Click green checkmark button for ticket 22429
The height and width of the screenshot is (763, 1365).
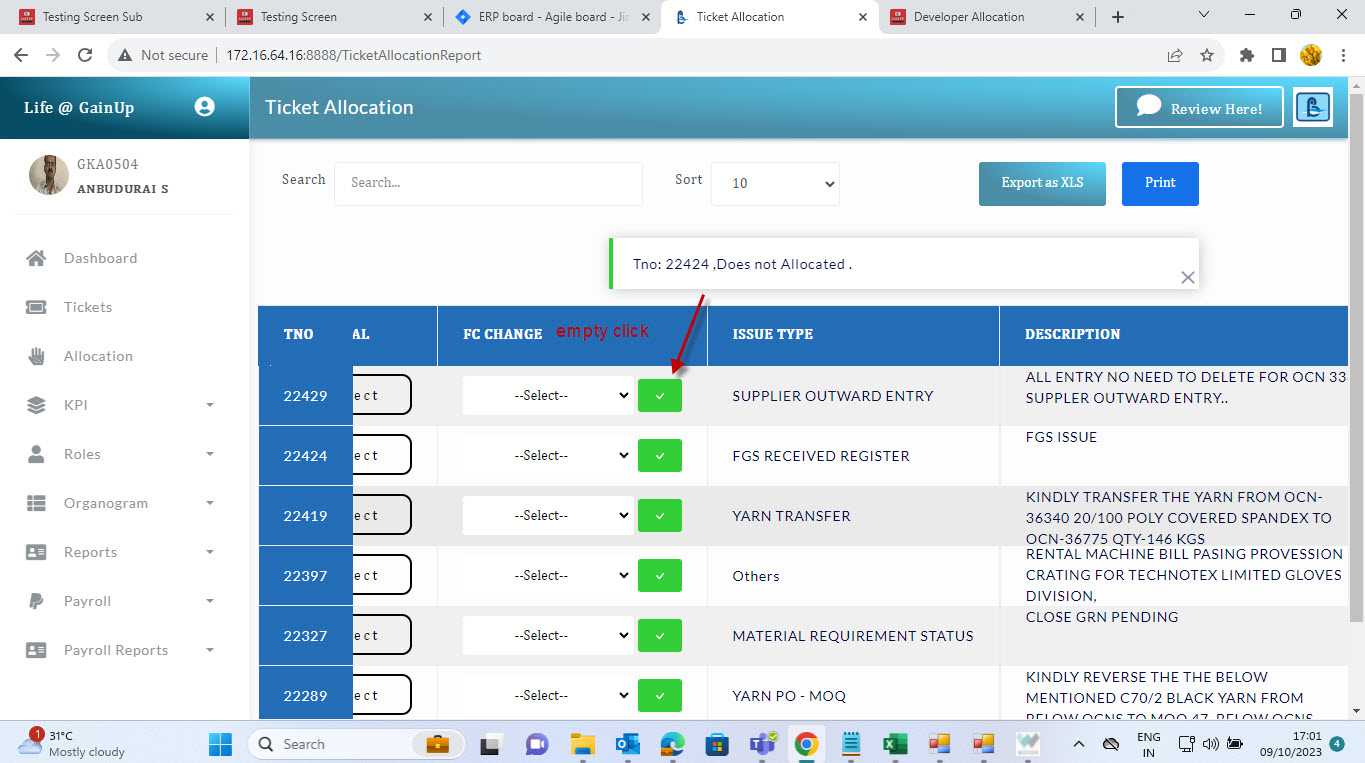(659, 396)
